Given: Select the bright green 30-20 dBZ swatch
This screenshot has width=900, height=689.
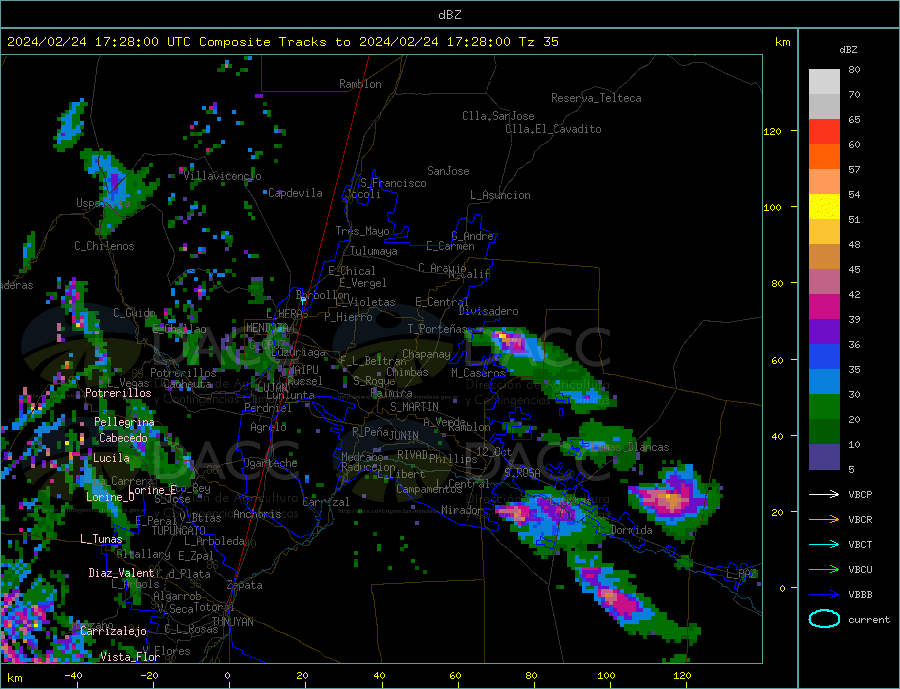Looking at the screenshot, I should click(824, 407).
